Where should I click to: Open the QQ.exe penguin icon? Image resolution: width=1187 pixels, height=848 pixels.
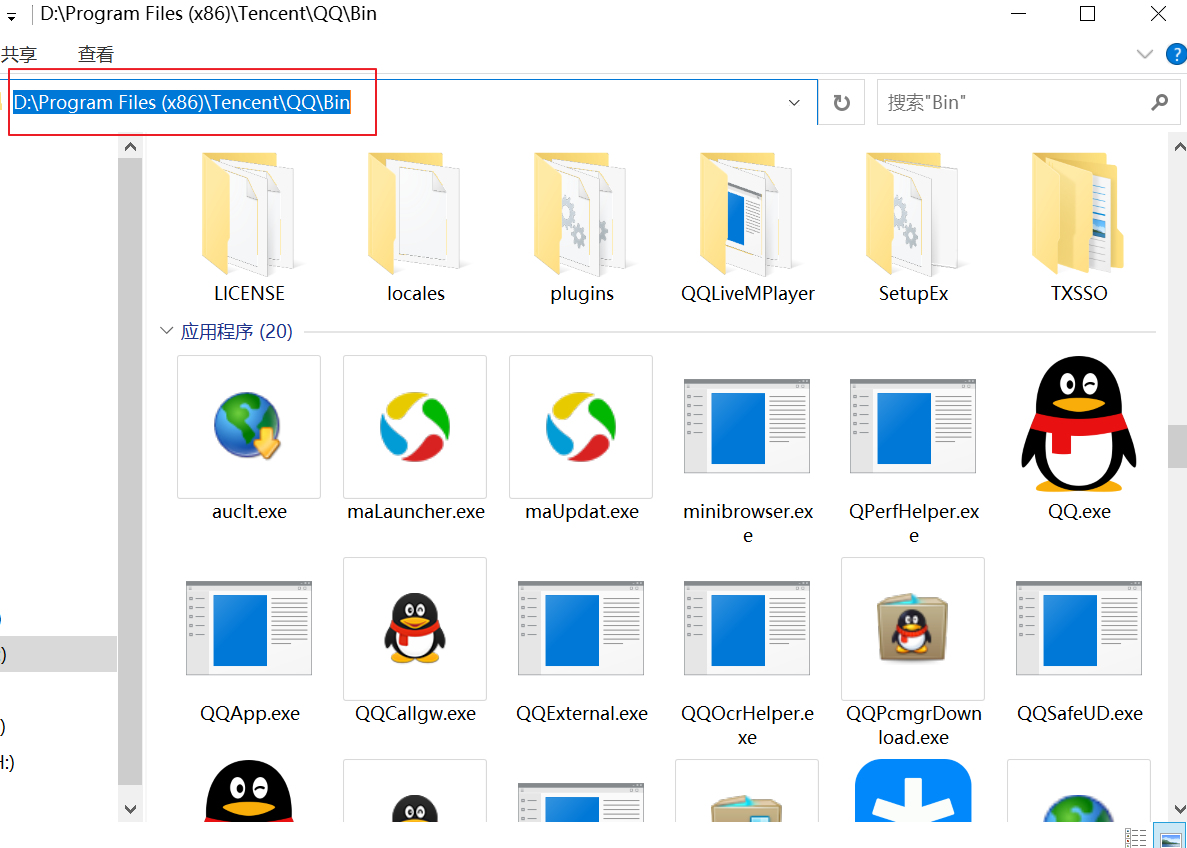[1079, 426]
